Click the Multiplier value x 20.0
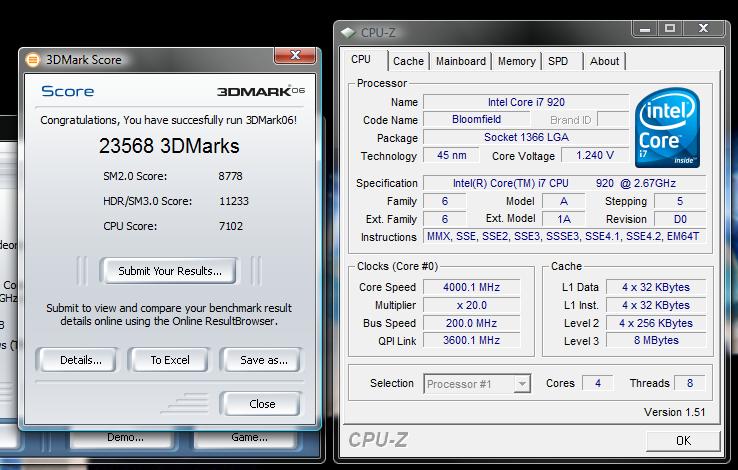The width and height of the screenshot is (738, 470). tap(471, 305)
